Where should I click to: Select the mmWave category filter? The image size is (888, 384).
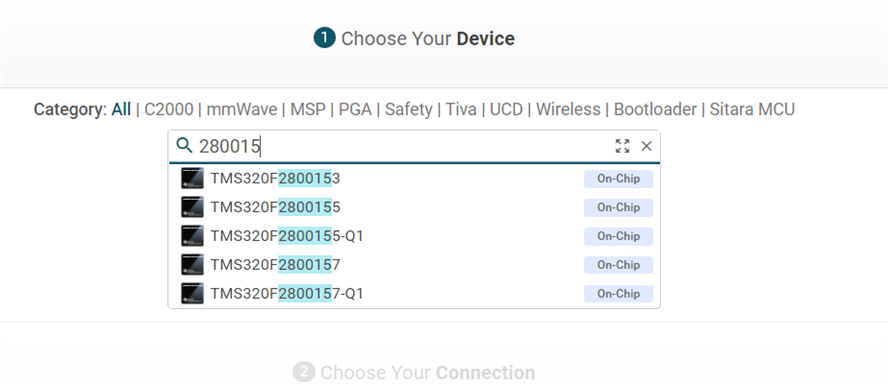[x=242, y=109]
